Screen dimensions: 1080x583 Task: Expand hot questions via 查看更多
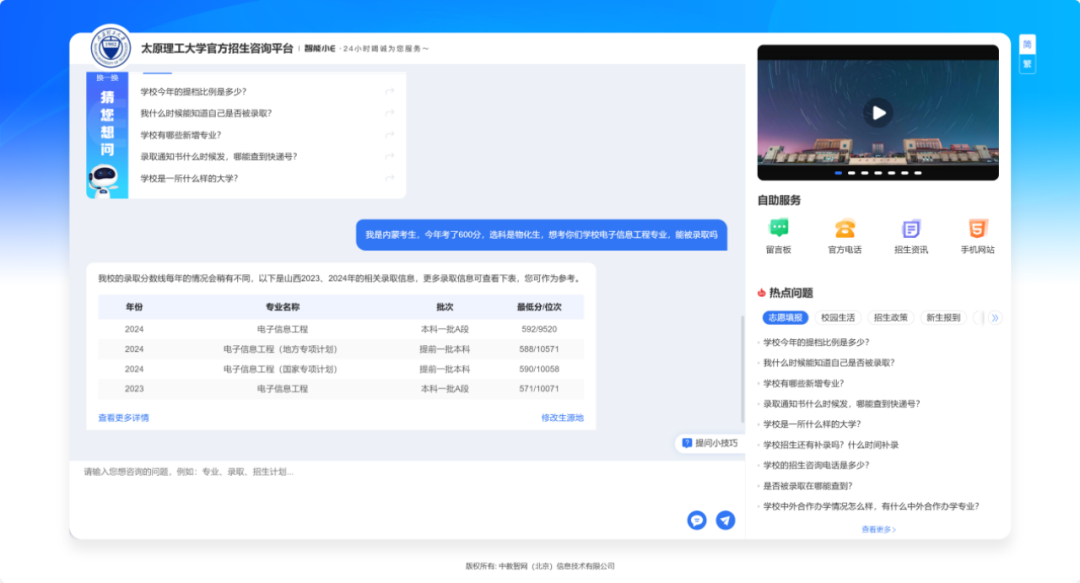878,529
